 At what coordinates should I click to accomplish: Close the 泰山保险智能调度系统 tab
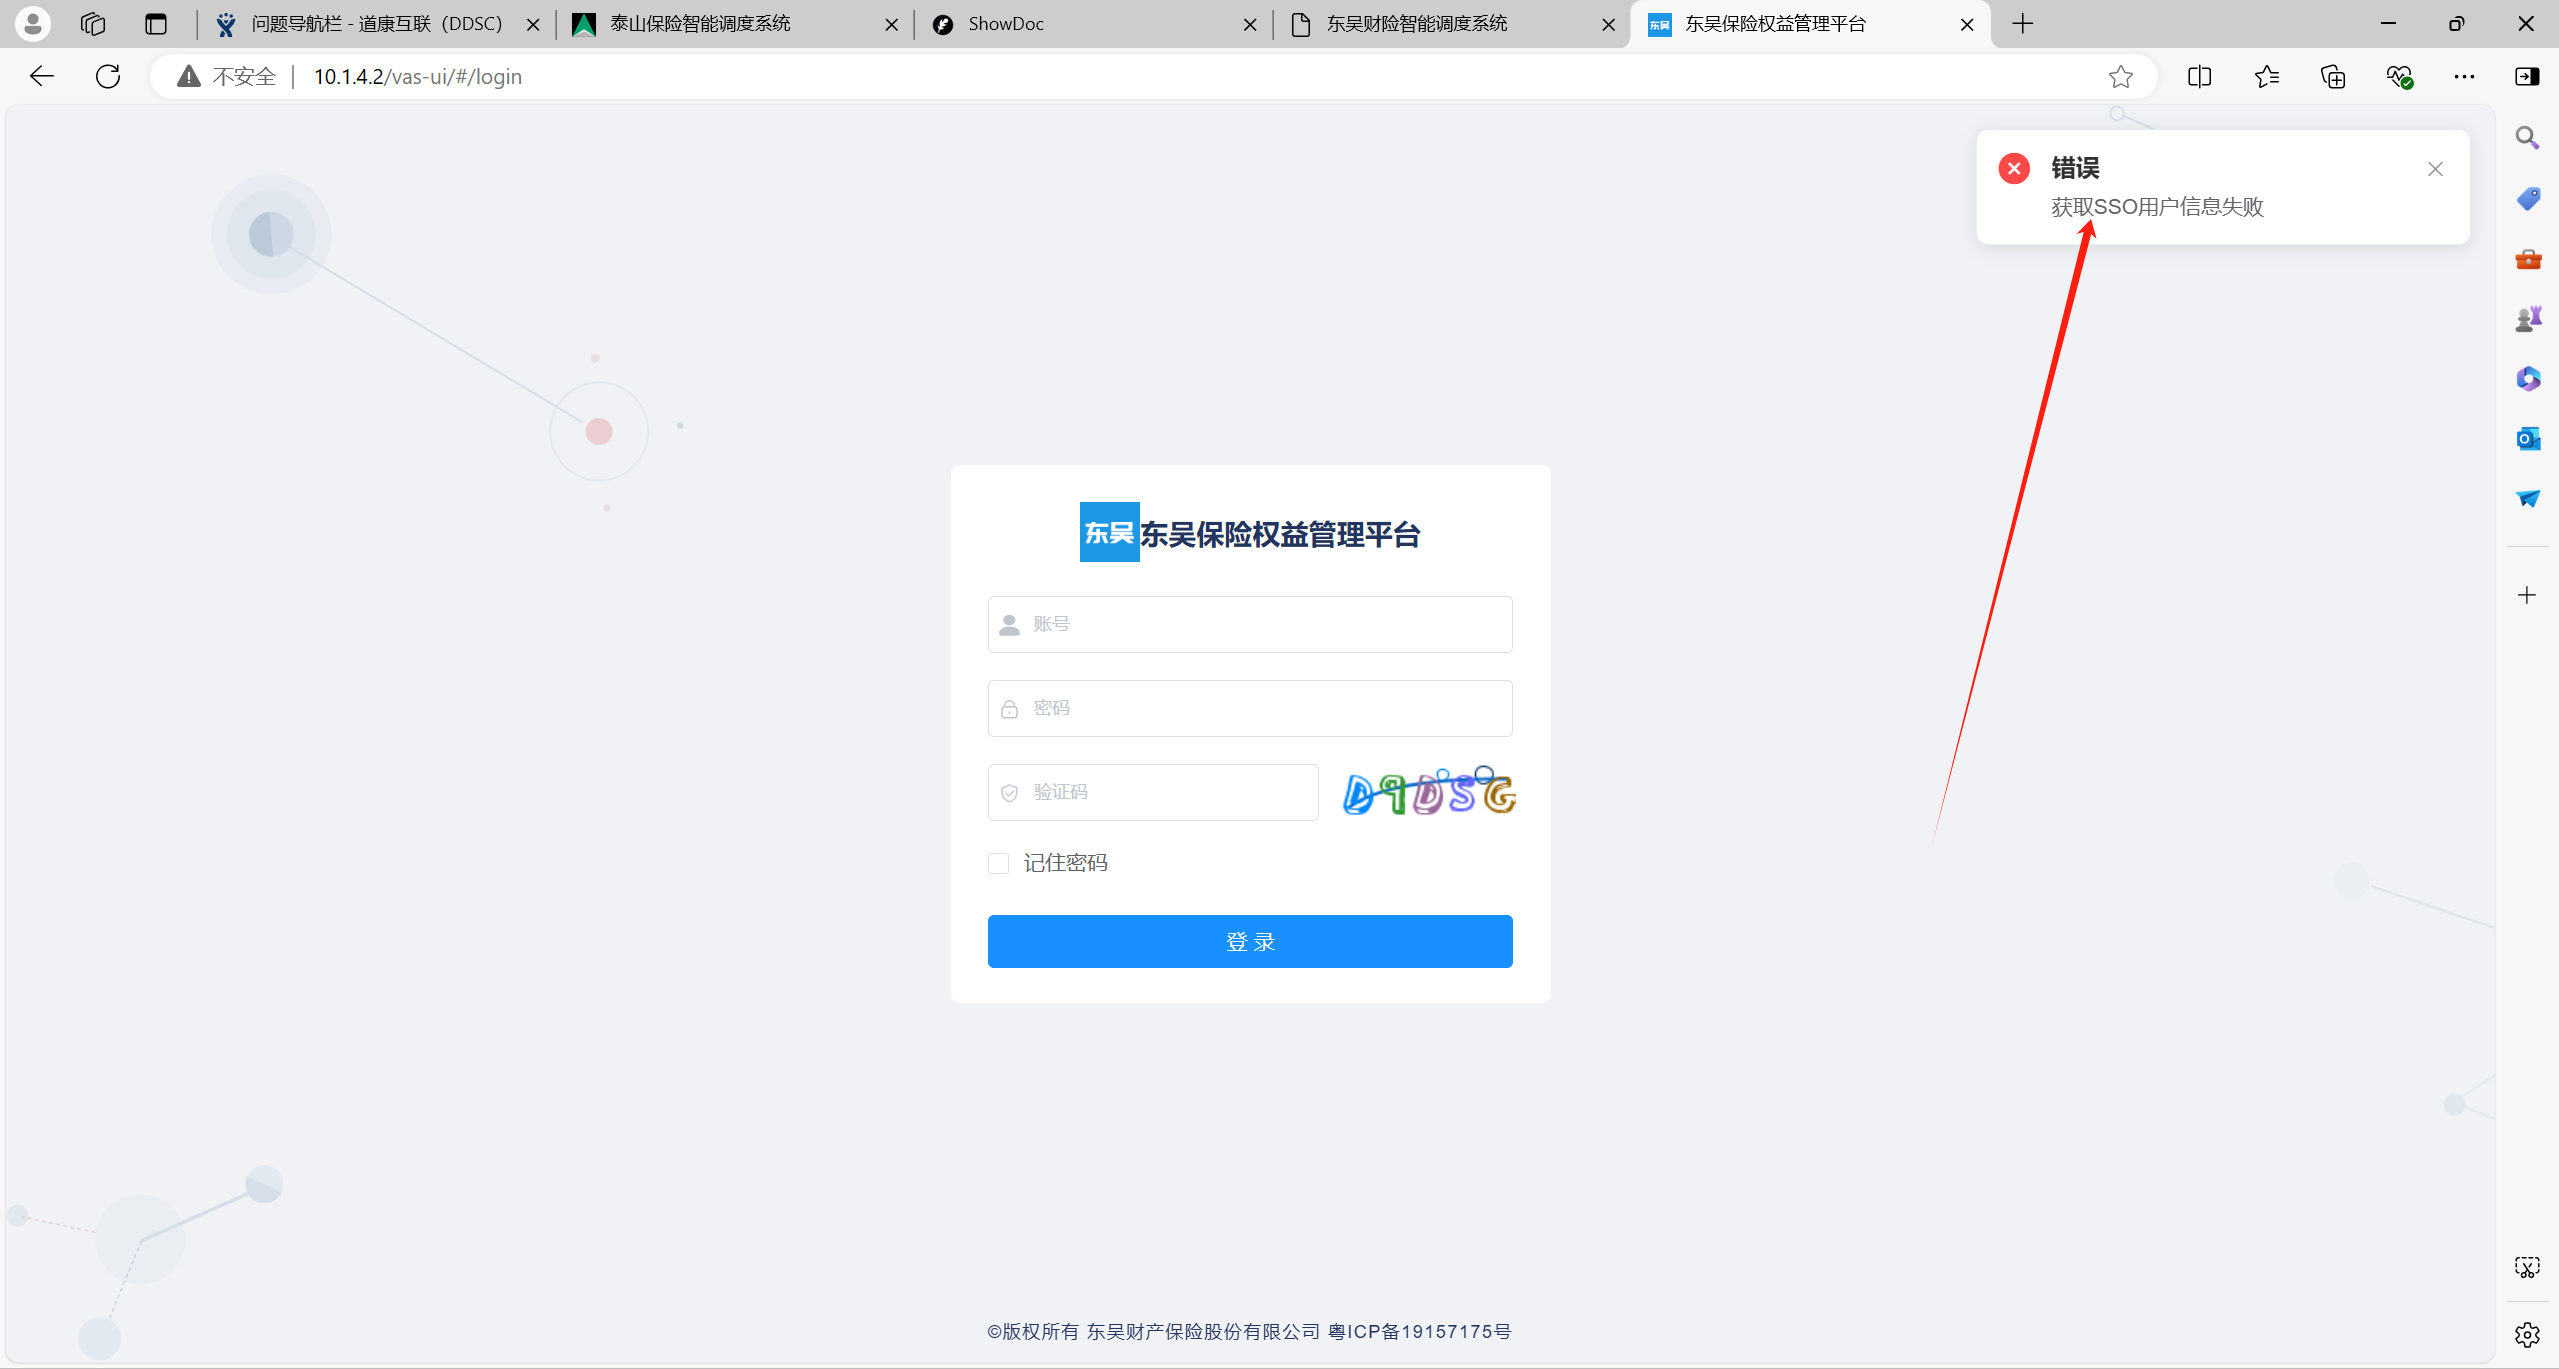[x=892, y=24]
